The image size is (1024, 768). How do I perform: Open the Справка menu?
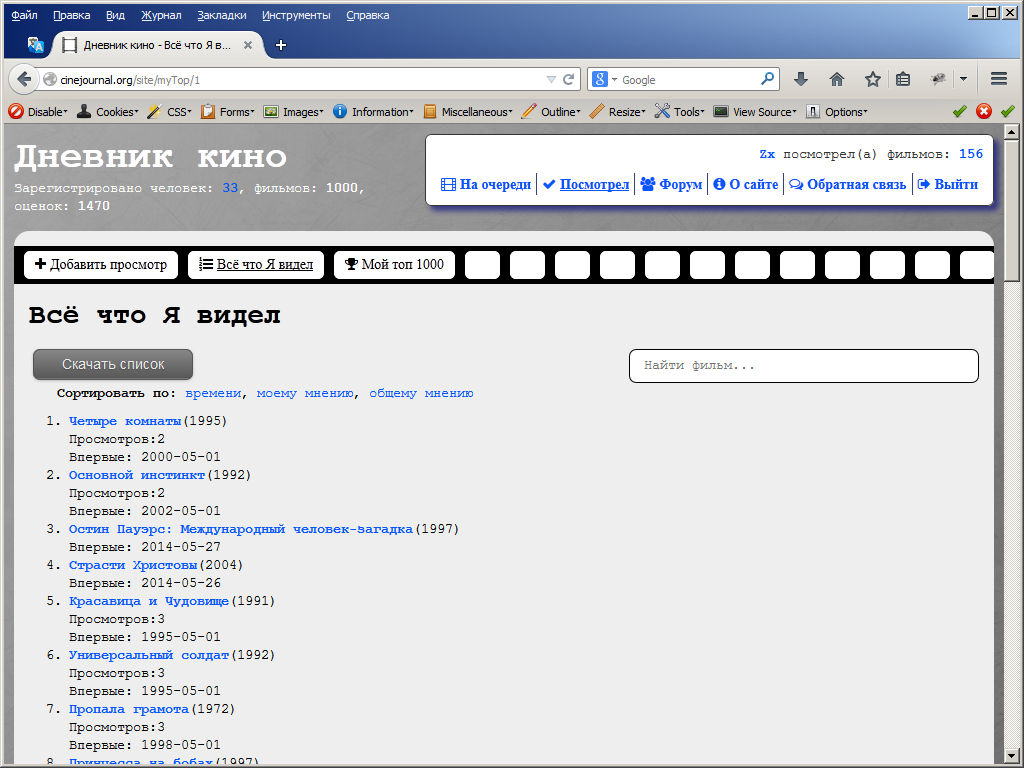coord(368,15)
